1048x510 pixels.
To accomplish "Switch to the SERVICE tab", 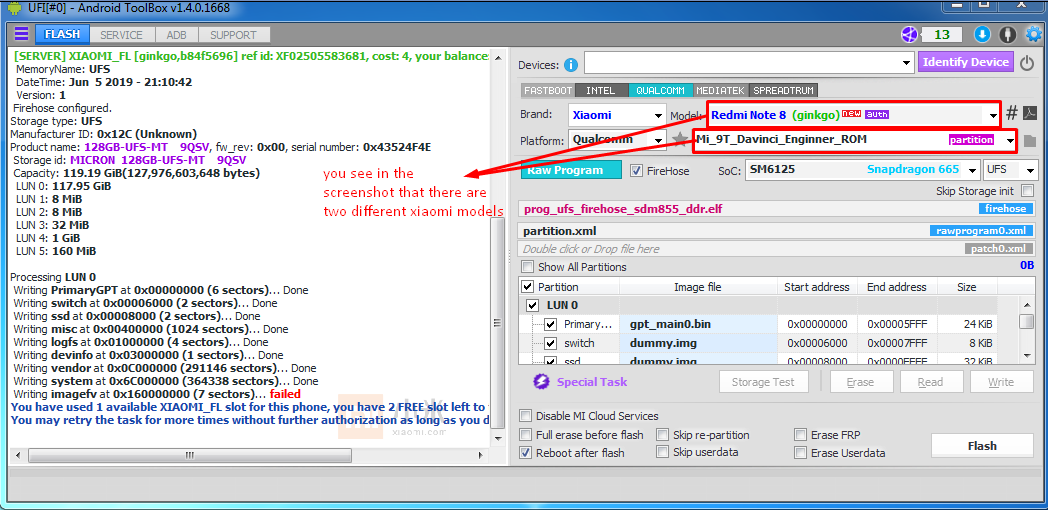I will [x=122, y=35].
